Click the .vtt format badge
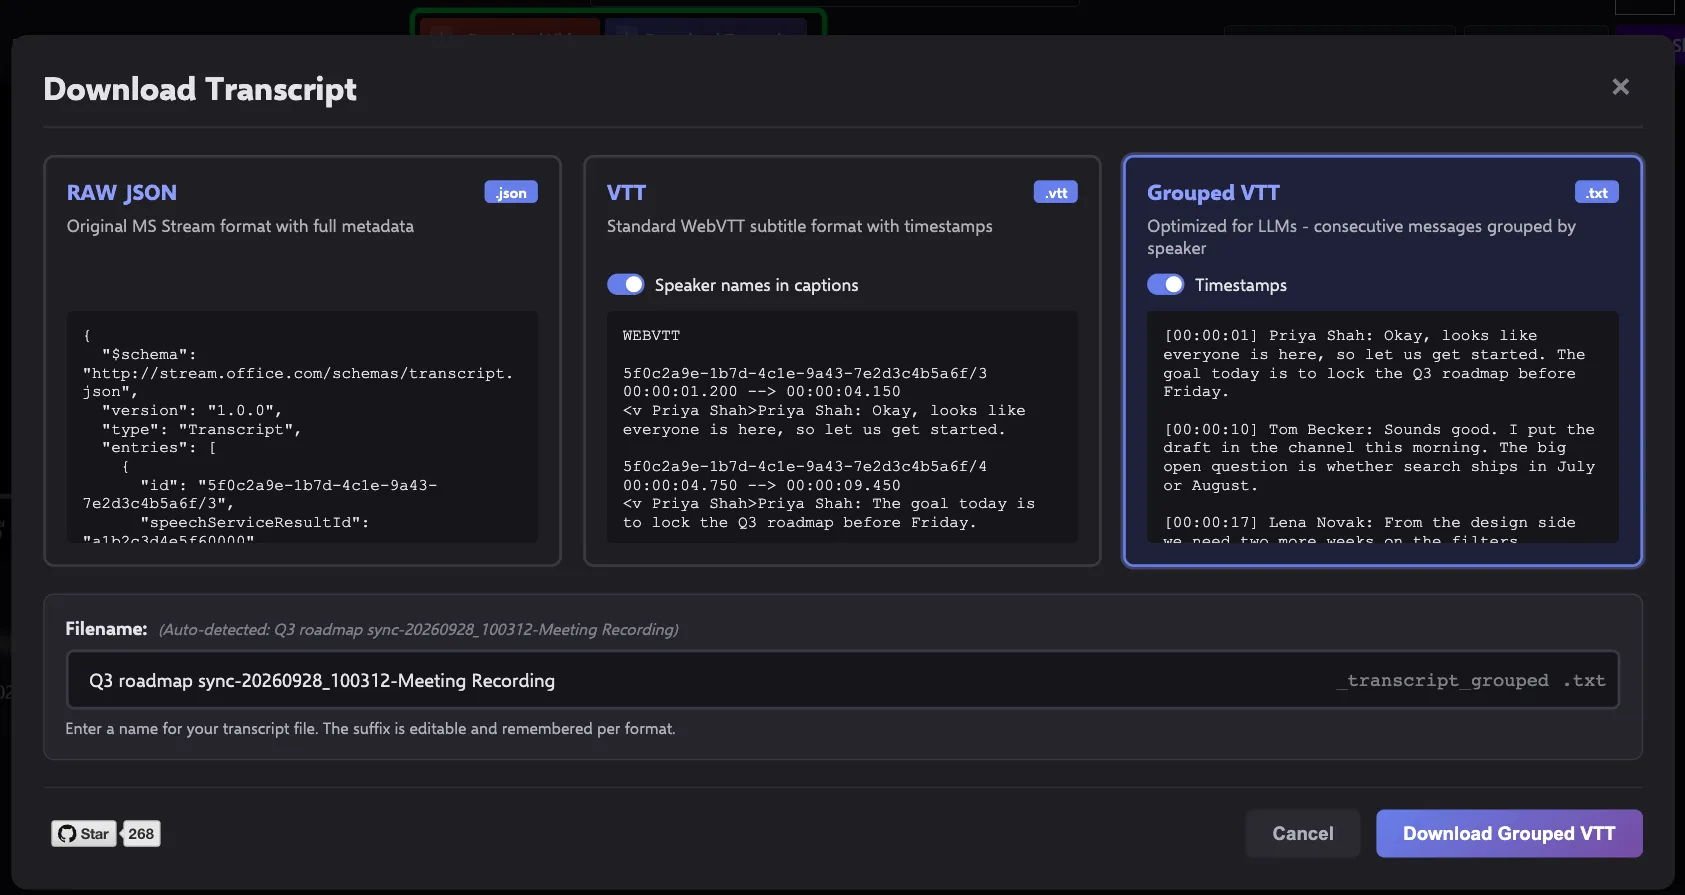Image resolution: width=1685 pixels, height=895 pixels. (x=1056, y=193)
